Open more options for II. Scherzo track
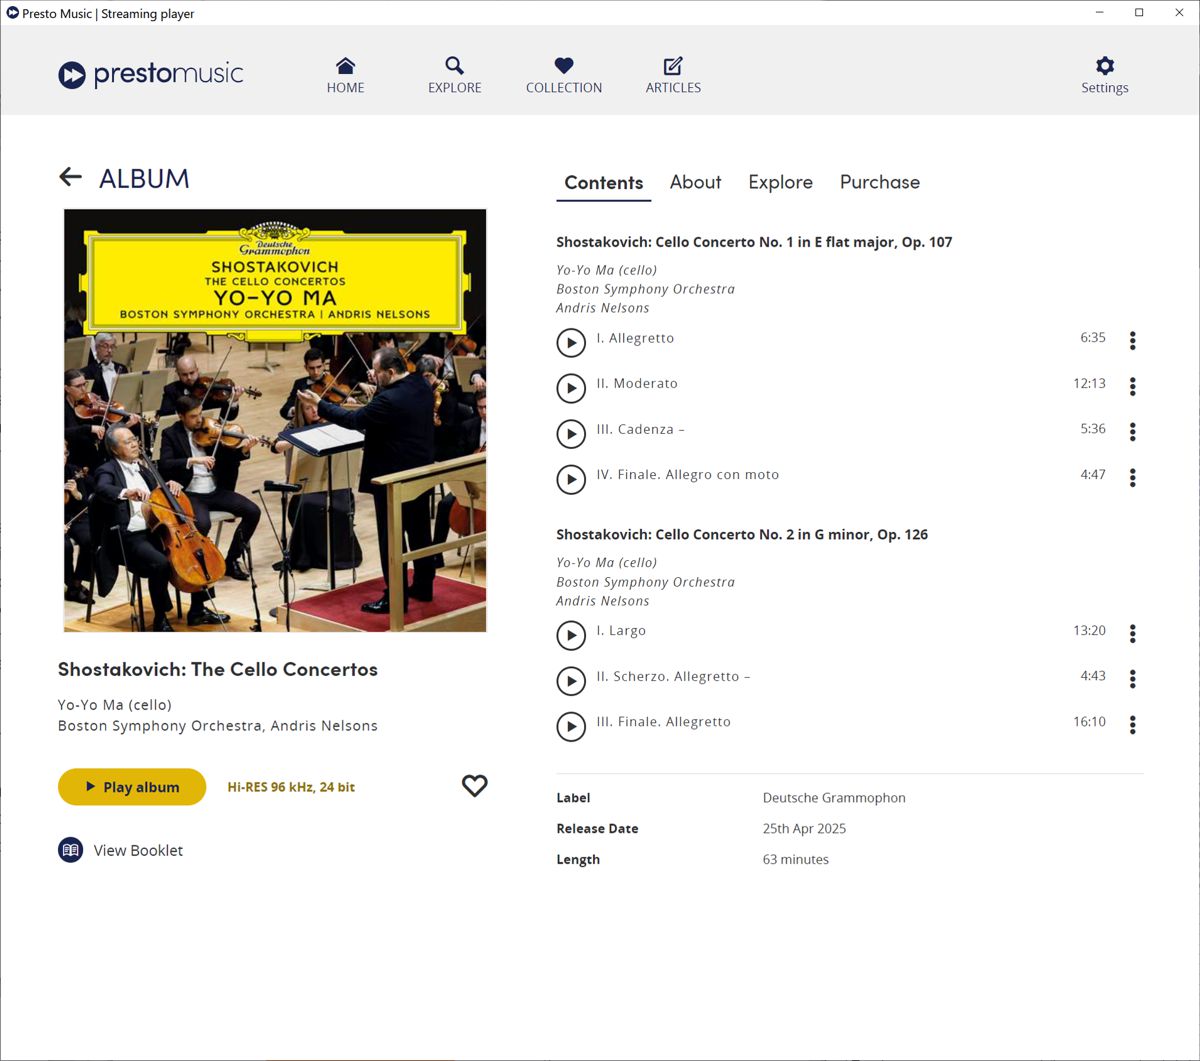 tap(1132, 679)
